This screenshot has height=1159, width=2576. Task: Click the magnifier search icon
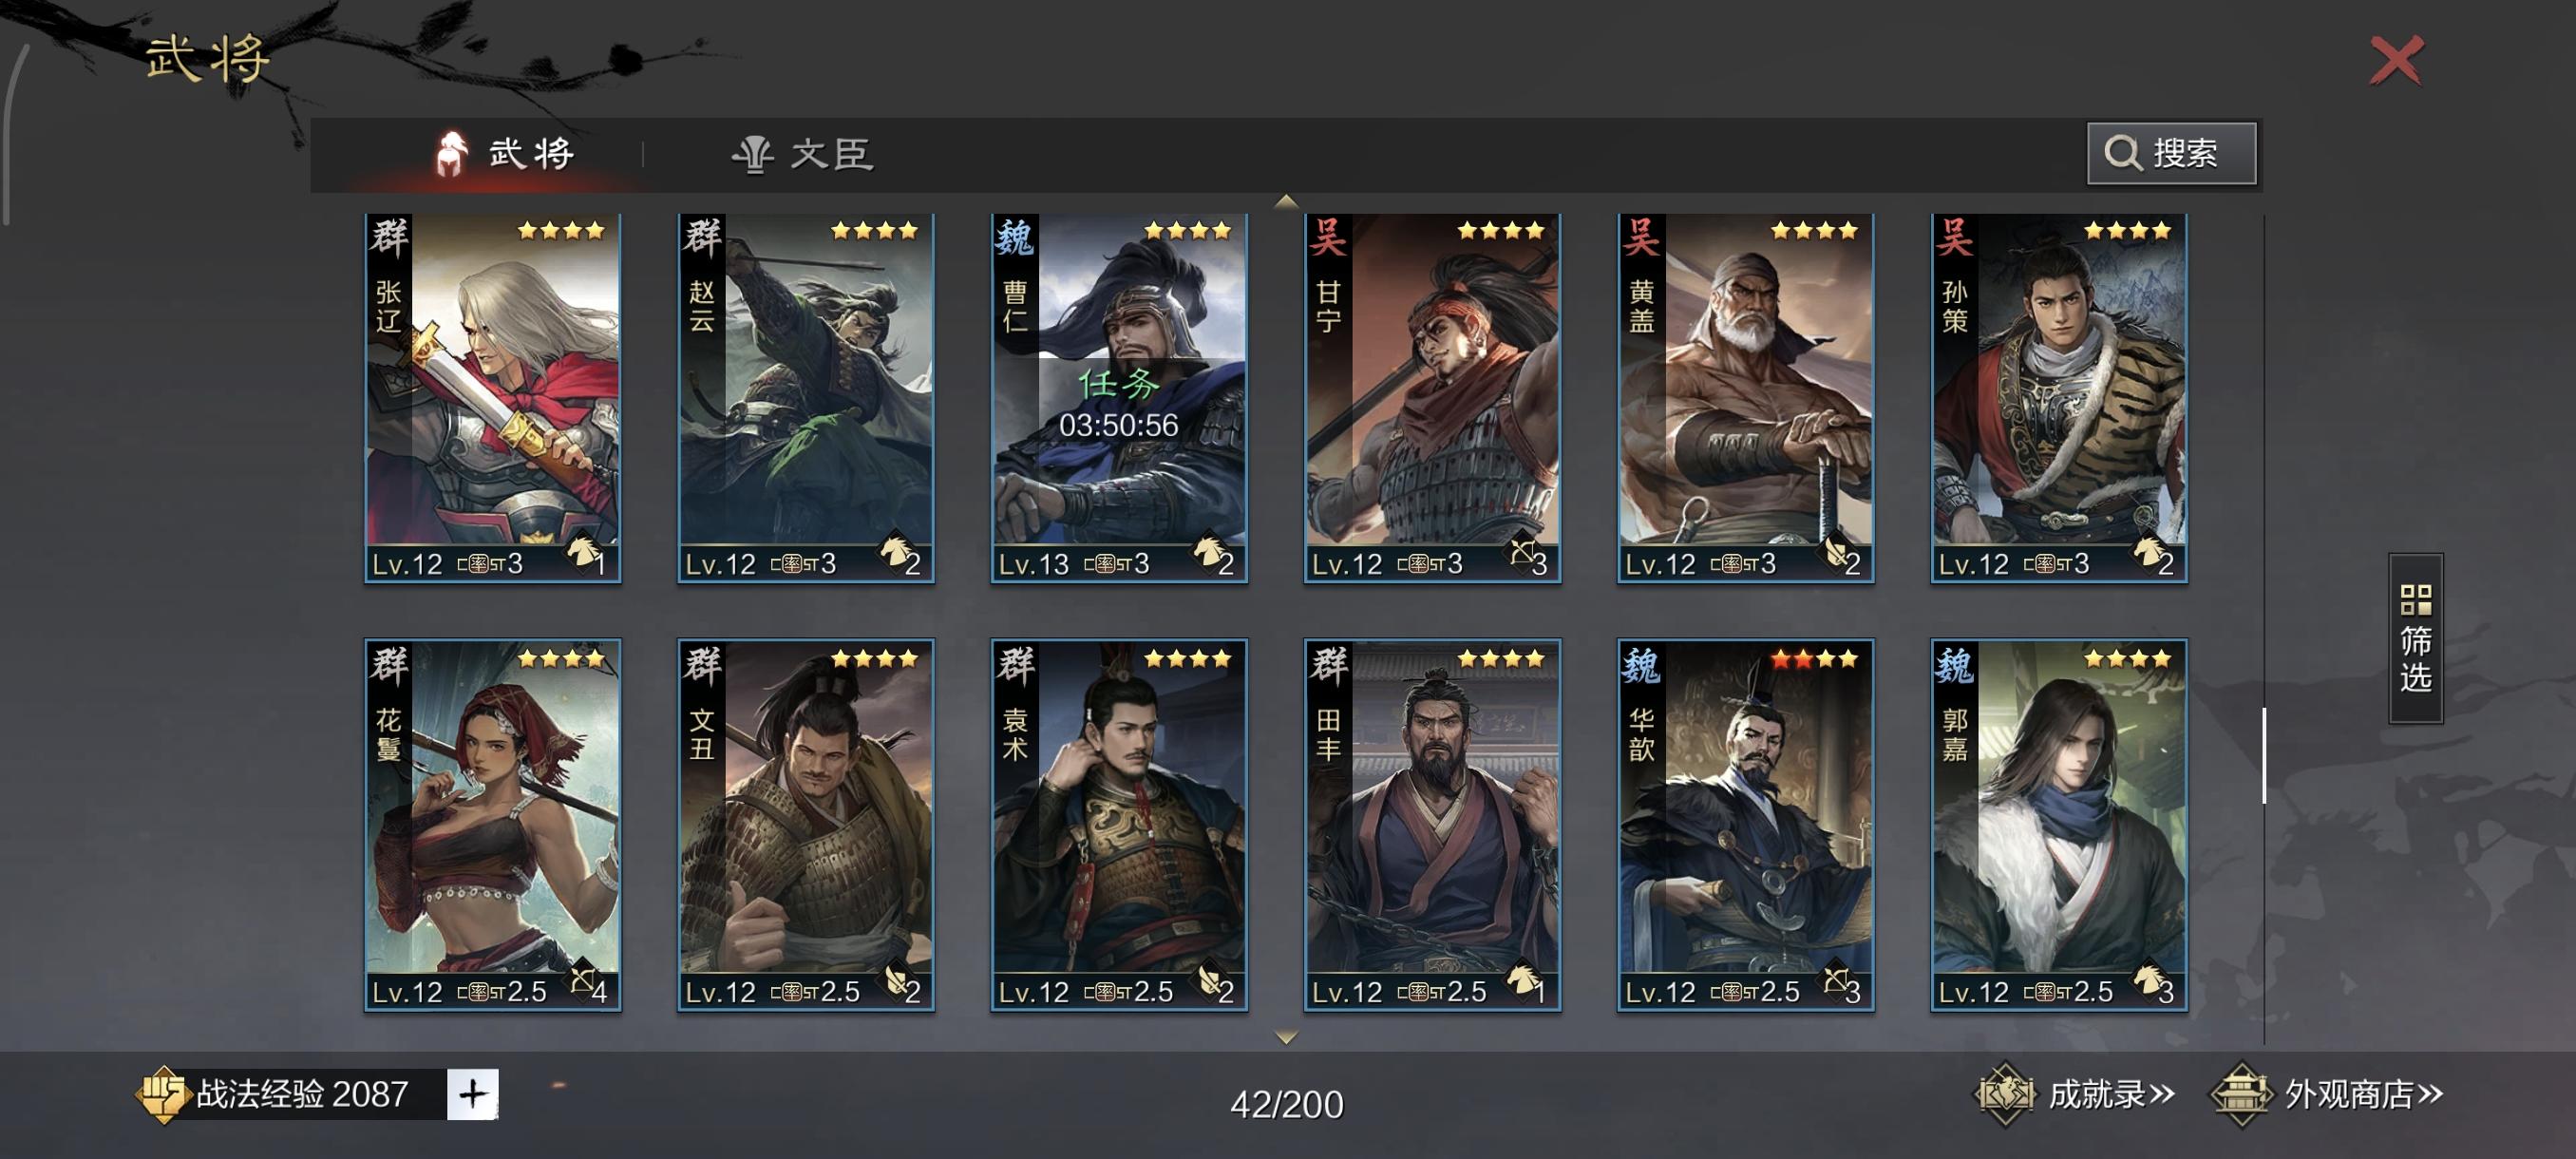(2122, 153)
